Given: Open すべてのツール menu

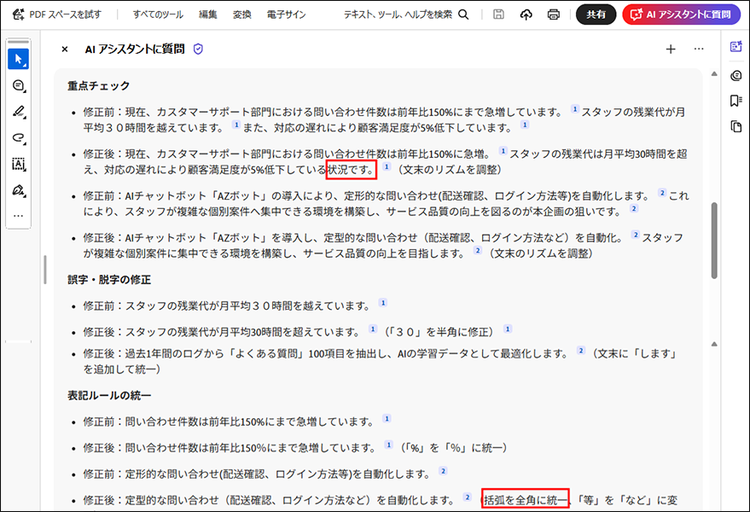Looking at the screenshot, I should [158, 14].
